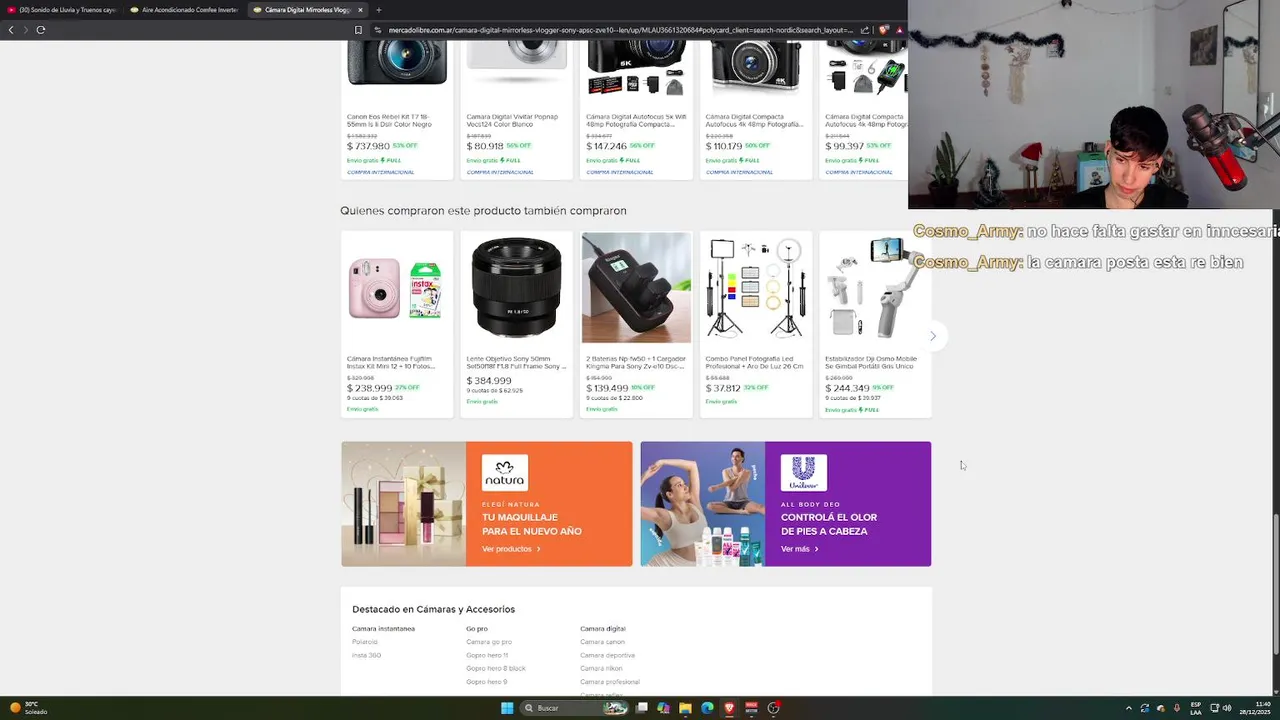Click price $ 37.812 on combo panel card
This screenshot has width=1280, height=720.
point(723,388)
